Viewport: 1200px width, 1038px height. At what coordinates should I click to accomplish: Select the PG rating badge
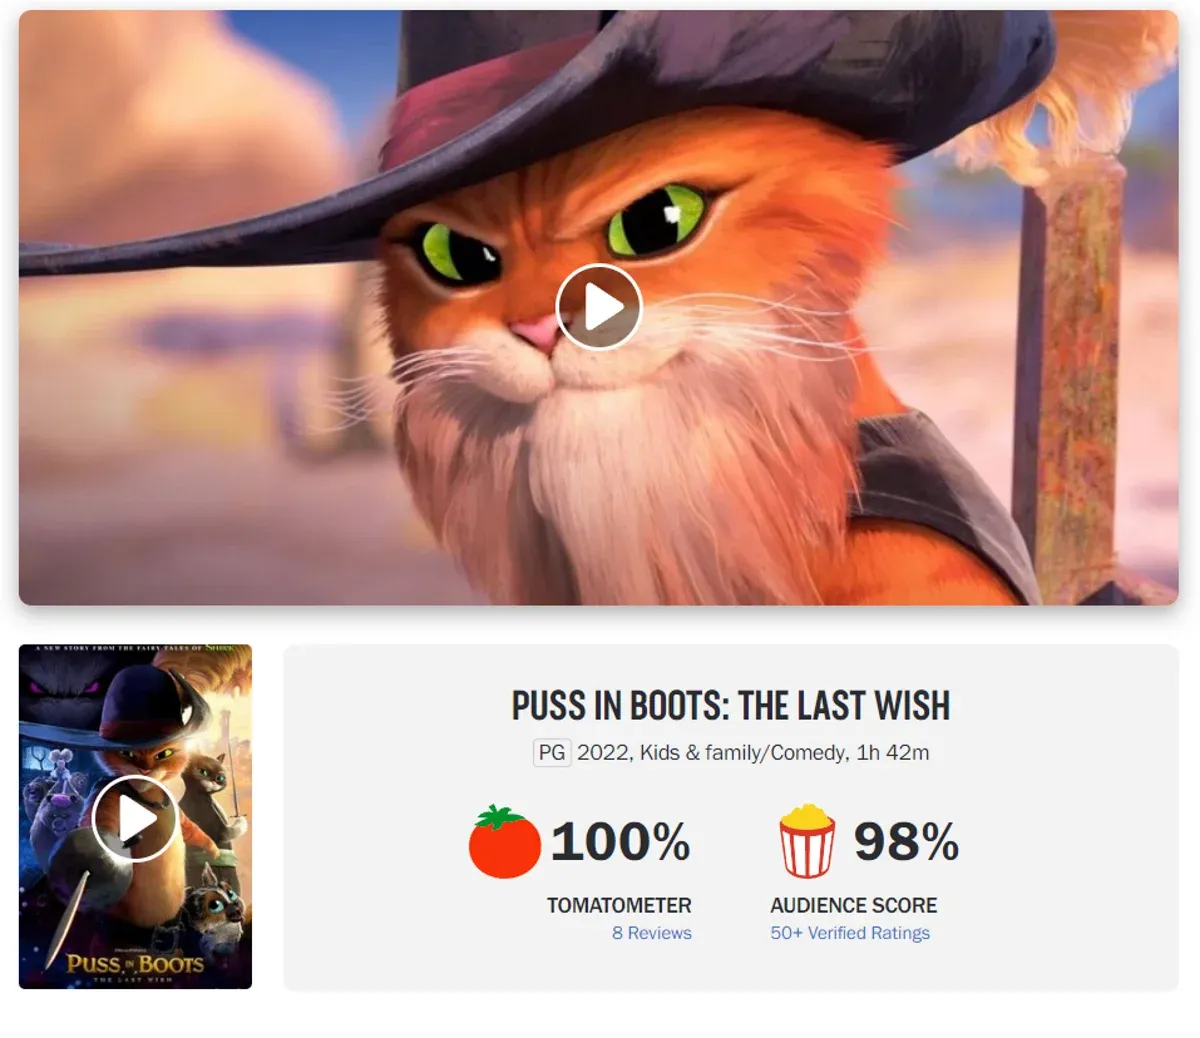tap(552, 753)
